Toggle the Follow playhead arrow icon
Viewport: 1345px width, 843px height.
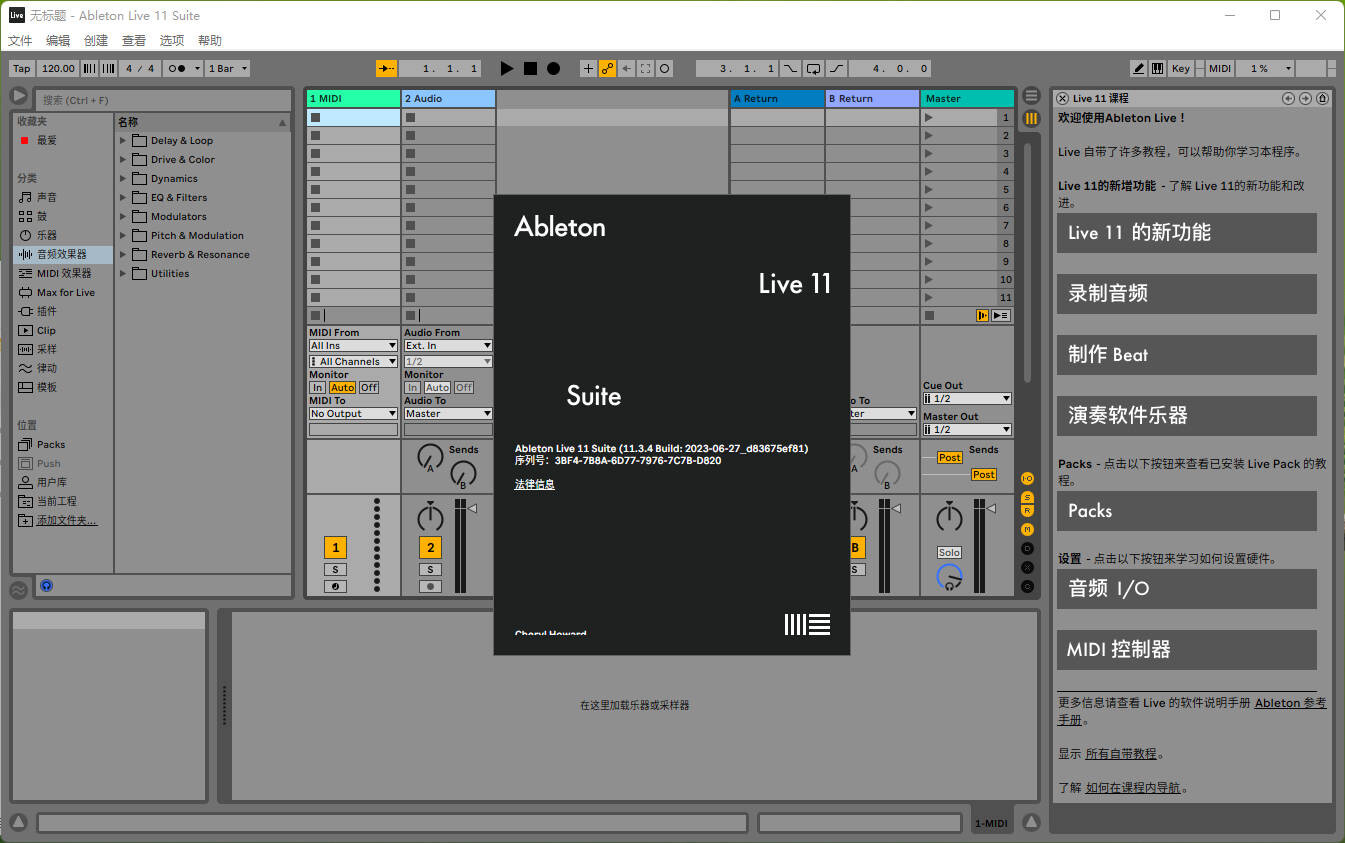(x=386, y=68)
